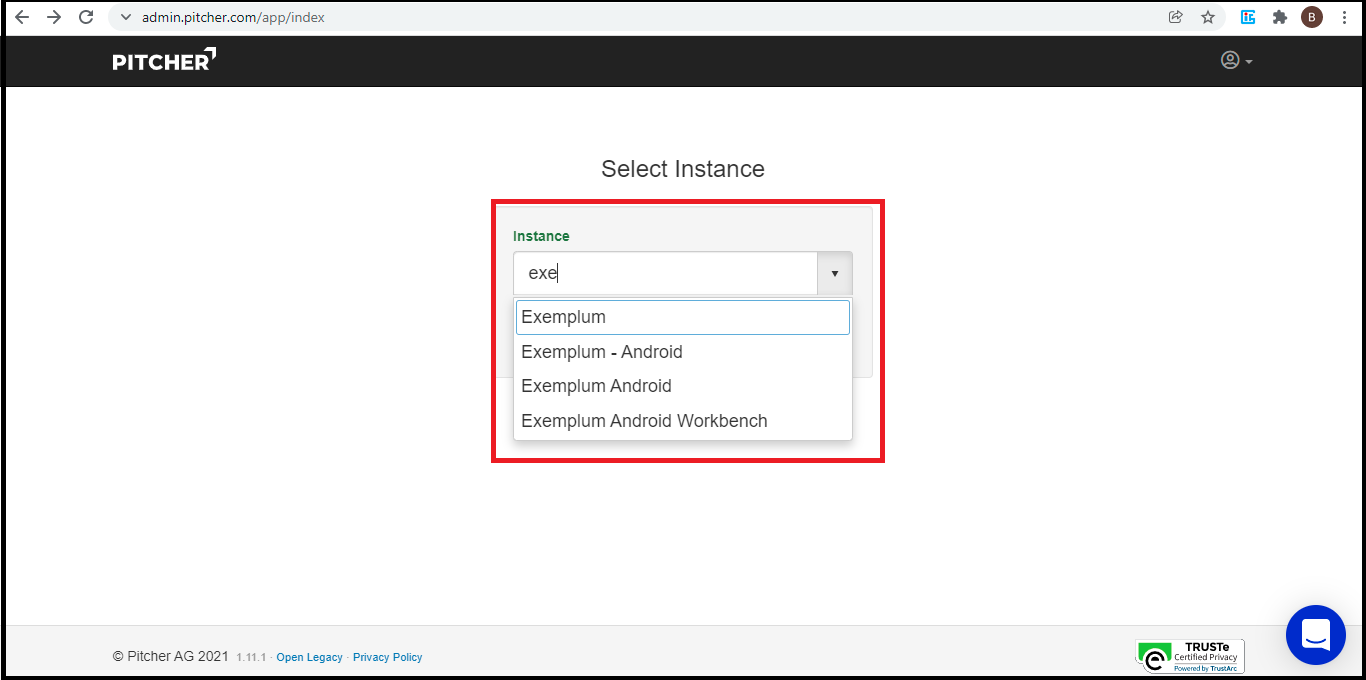This screenshot has width=1366, height=680.
Task: Open the Open Legacy link
Action: tap(309, 657)
